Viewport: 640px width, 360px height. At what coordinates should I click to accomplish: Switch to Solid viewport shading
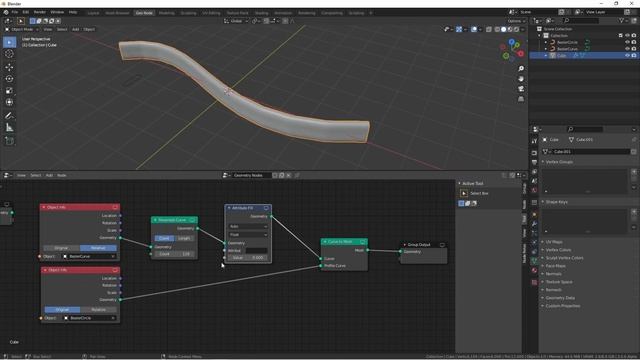[x=503, y=29]
